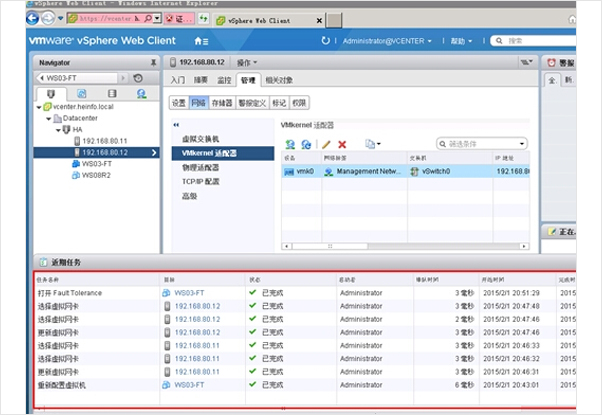Click the browser home icon
The width and height of the screenshot is (602, 415).
(572, 19)
